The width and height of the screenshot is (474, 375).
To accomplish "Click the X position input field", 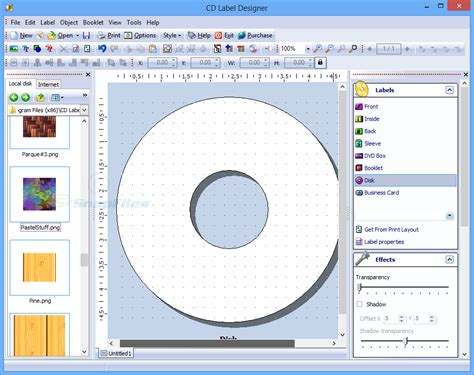I will 162,62.
